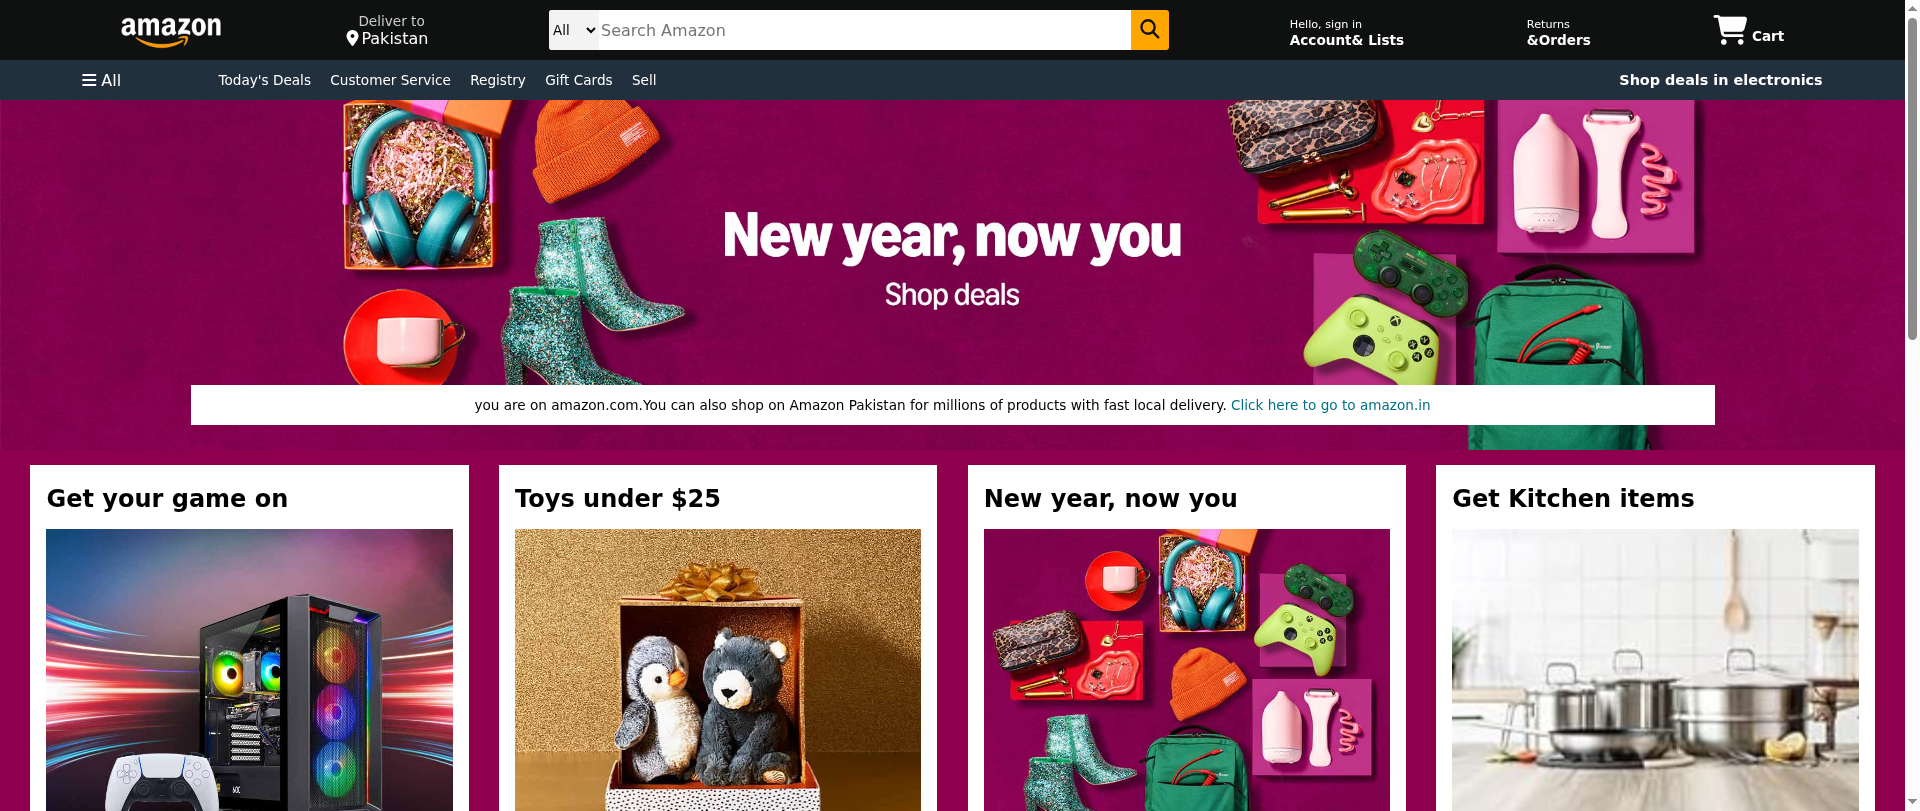Open Account & Lists menu
Screen dimensions: 1920x811
coord(1346,33)
